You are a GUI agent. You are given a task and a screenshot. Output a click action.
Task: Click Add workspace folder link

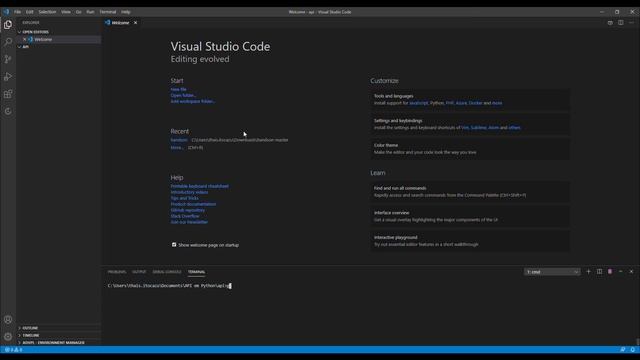(x=193, y=101)
